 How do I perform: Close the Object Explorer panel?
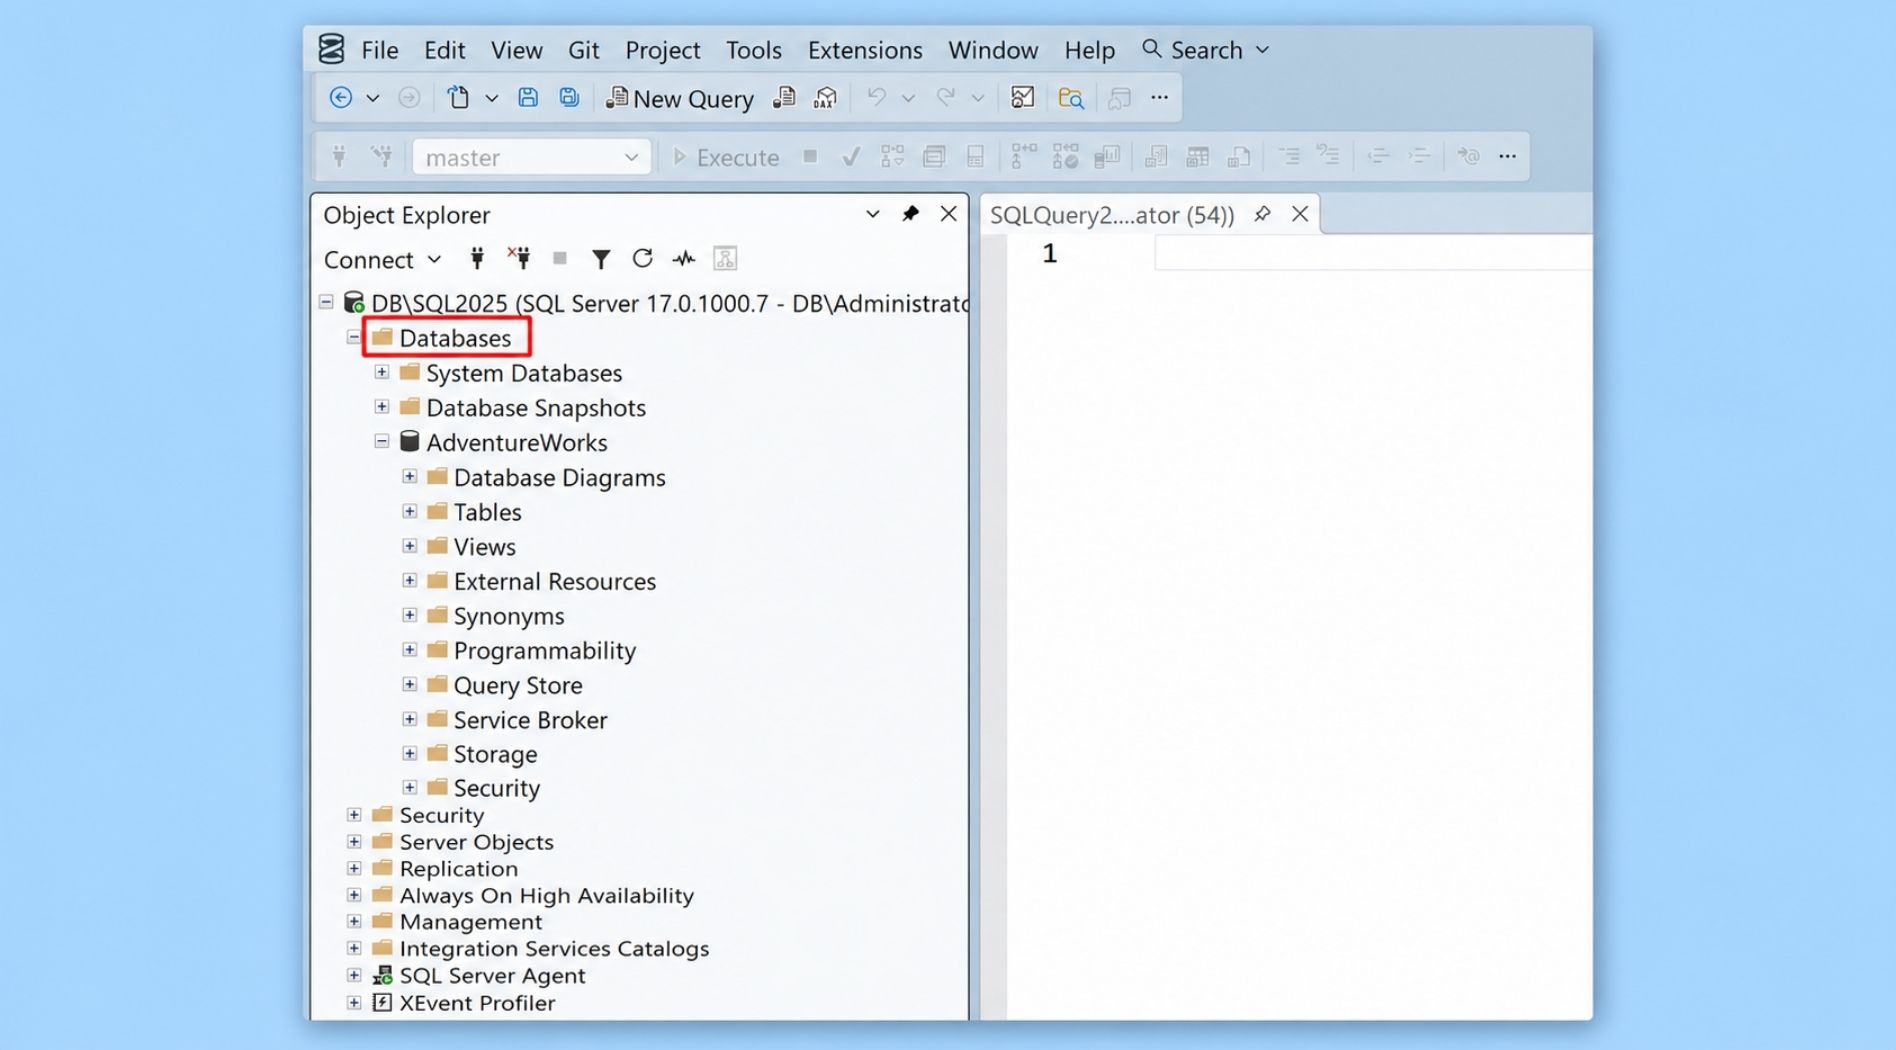pos(949,214)
